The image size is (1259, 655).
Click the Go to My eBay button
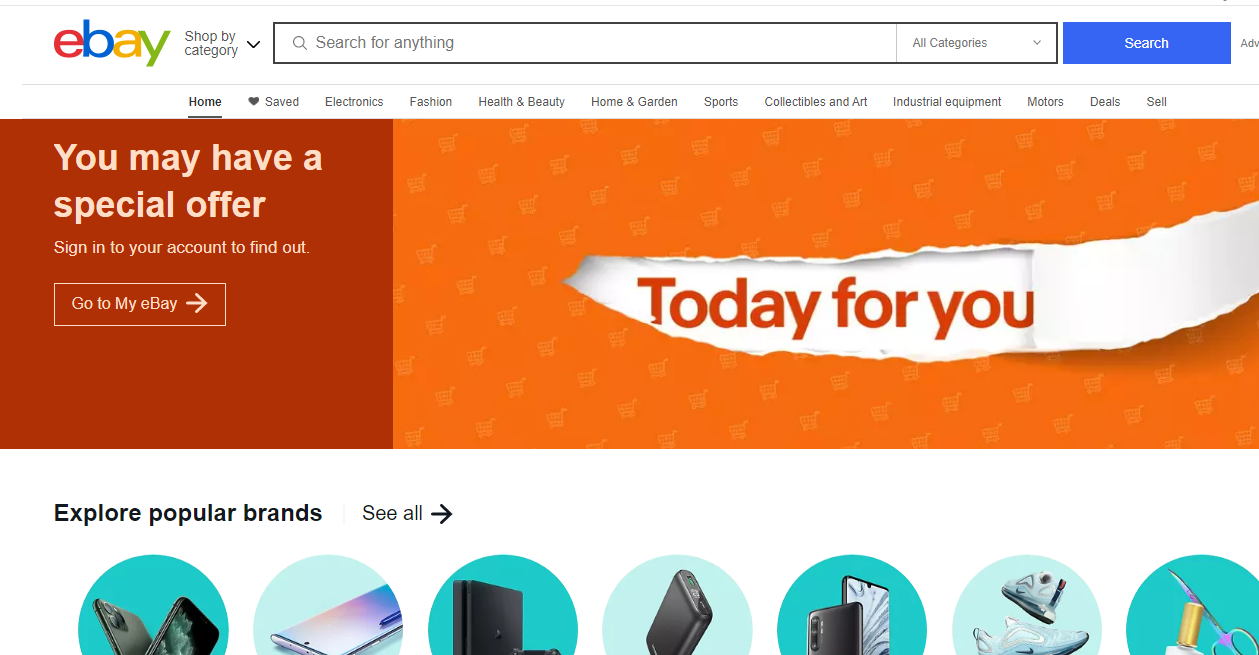140,304
